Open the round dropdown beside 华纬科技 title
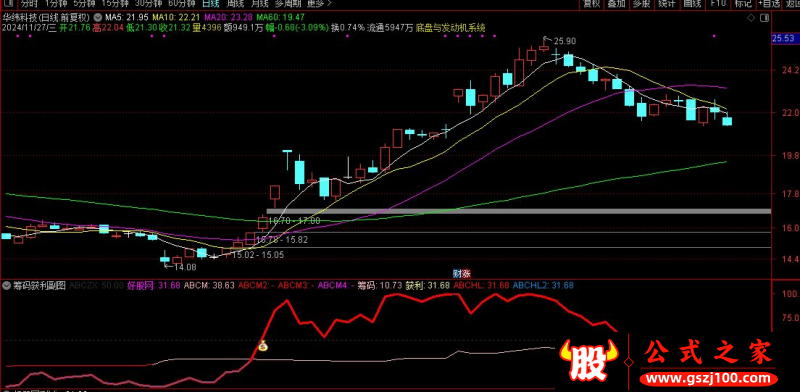This screenshot has width=800, height=392. click(98, 16)
